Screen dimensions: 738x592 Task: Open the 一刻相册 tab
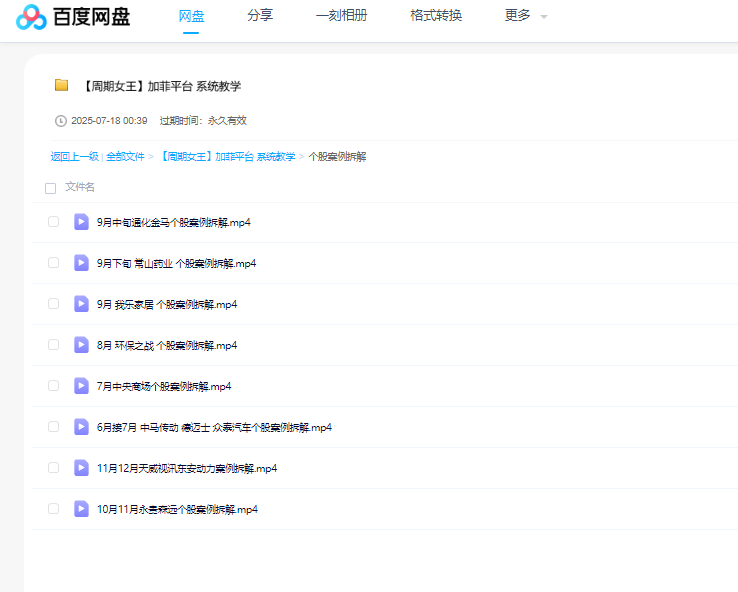tap(341, 16)
